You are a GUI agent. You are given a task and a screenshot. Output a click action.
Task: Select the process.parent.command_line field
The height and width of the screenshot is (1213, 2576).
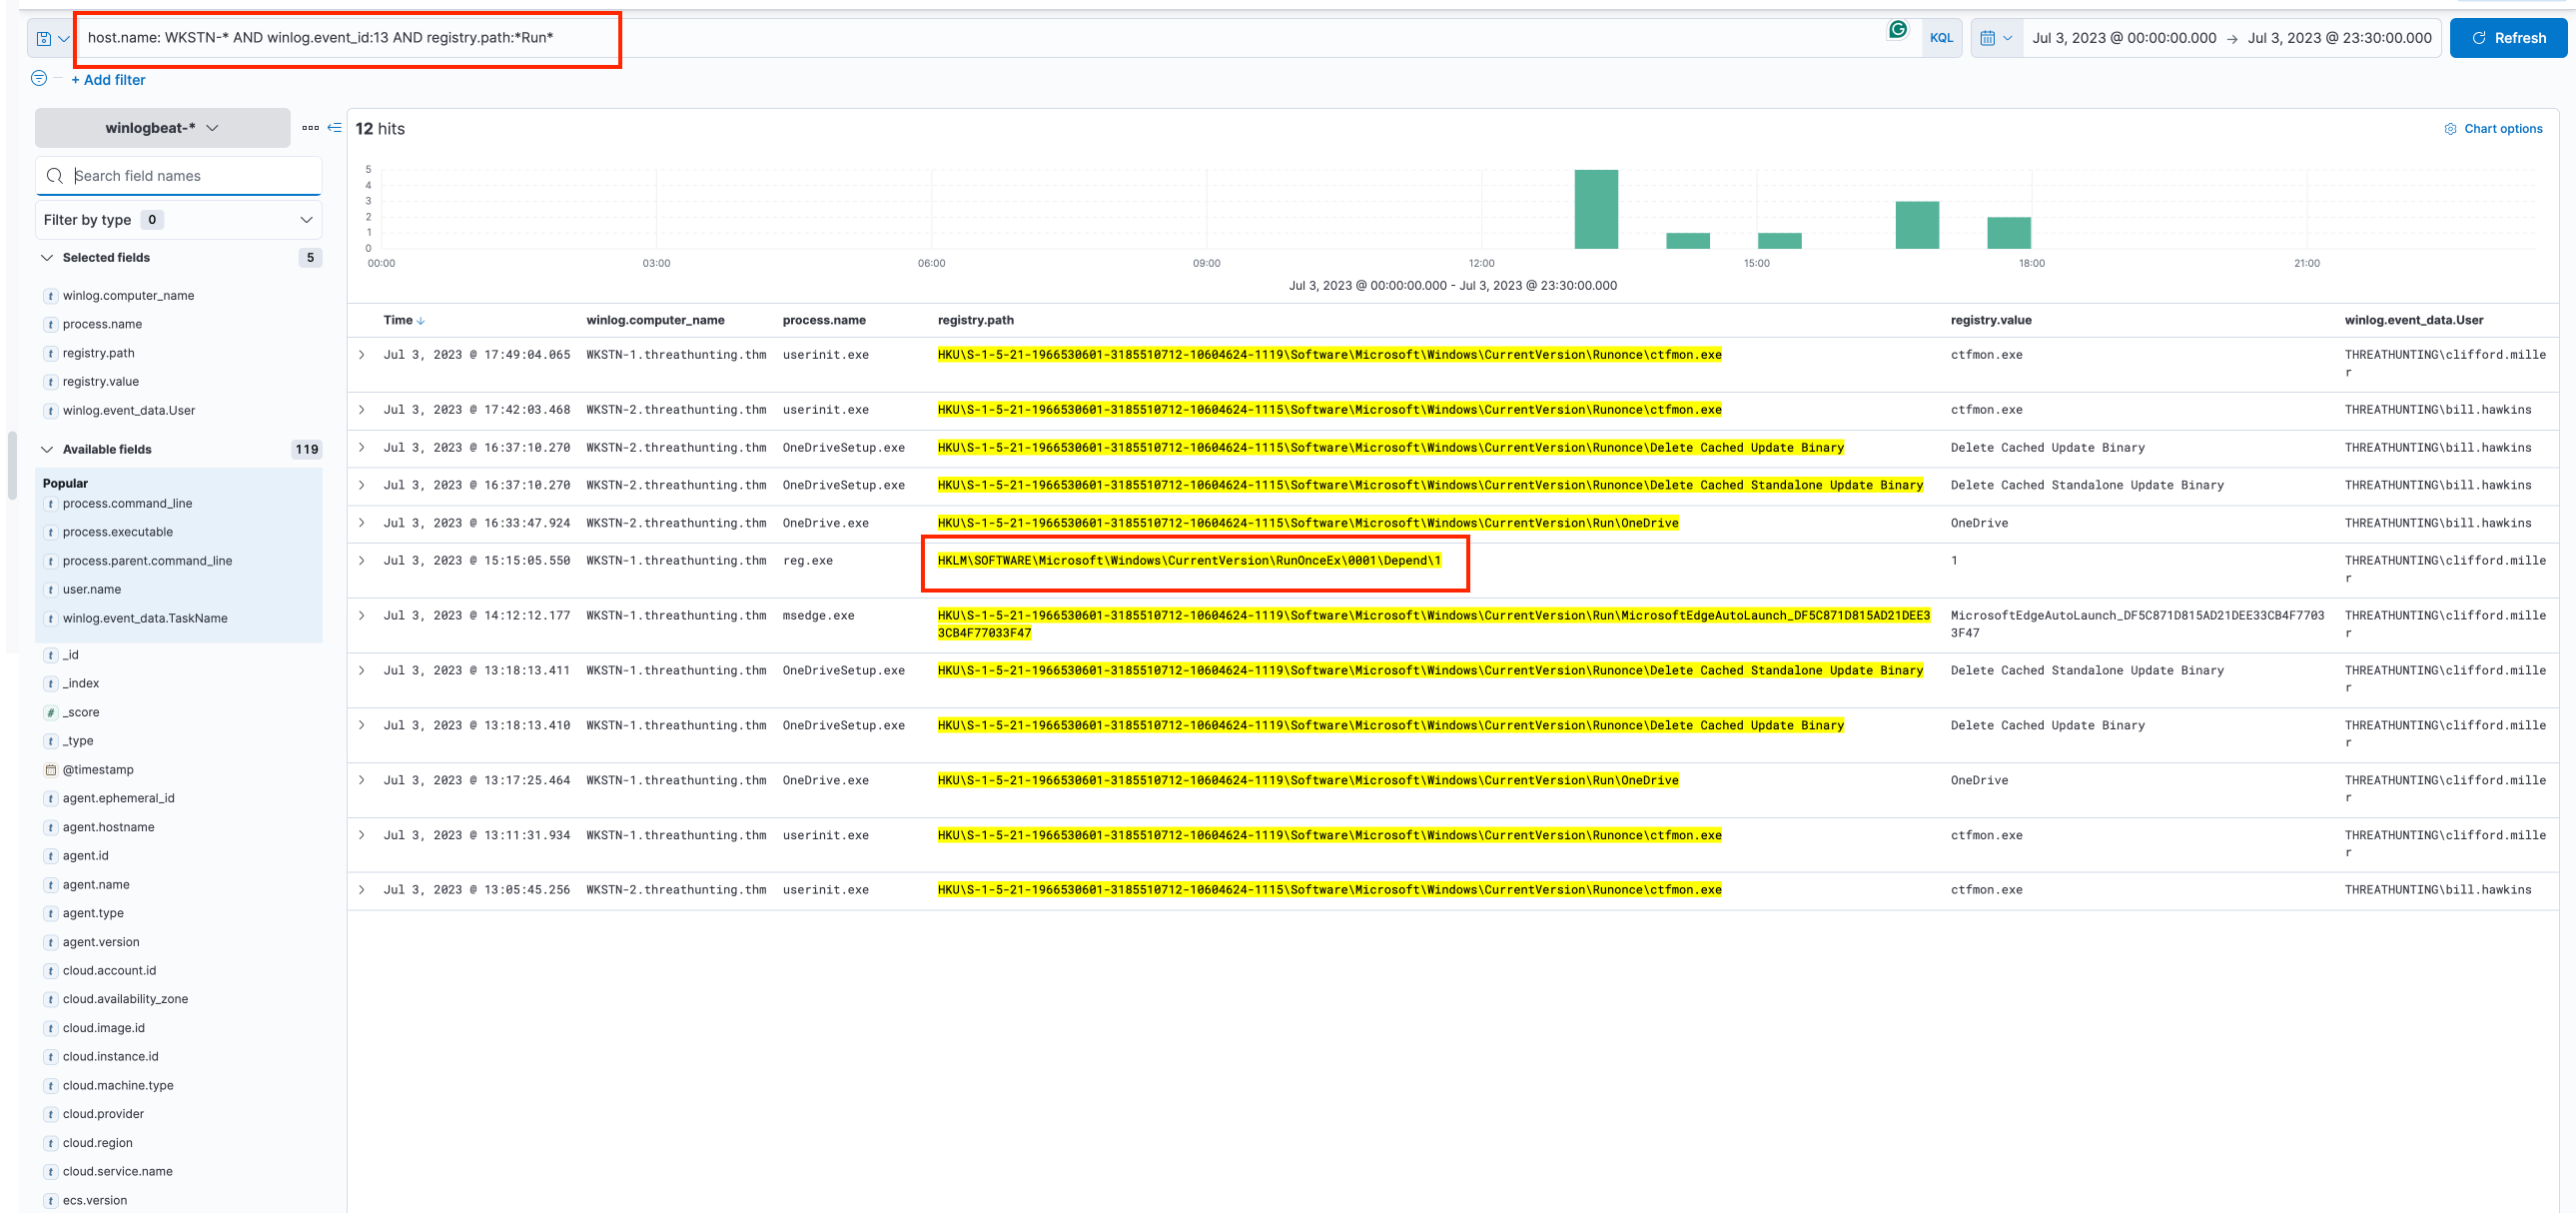[x=147, y=562]
